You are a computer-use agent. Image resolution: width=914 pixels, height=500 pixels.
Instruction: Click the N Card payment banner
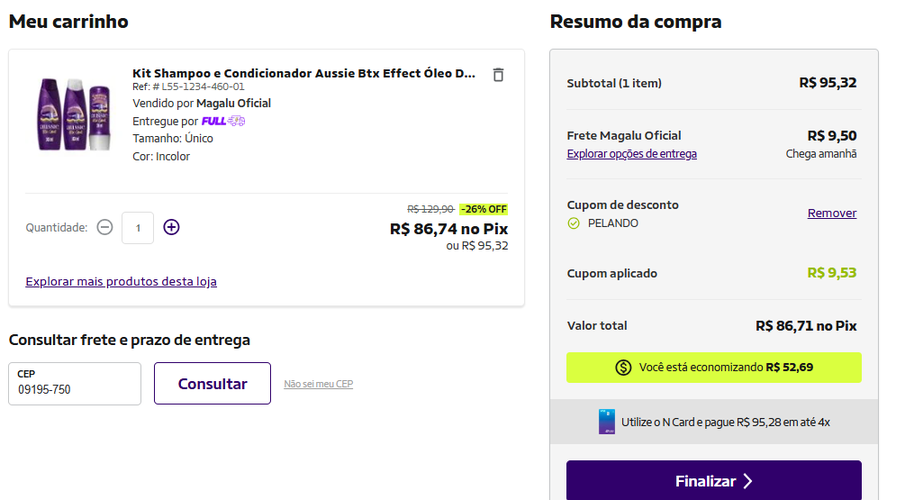click(x=714, y=422)
